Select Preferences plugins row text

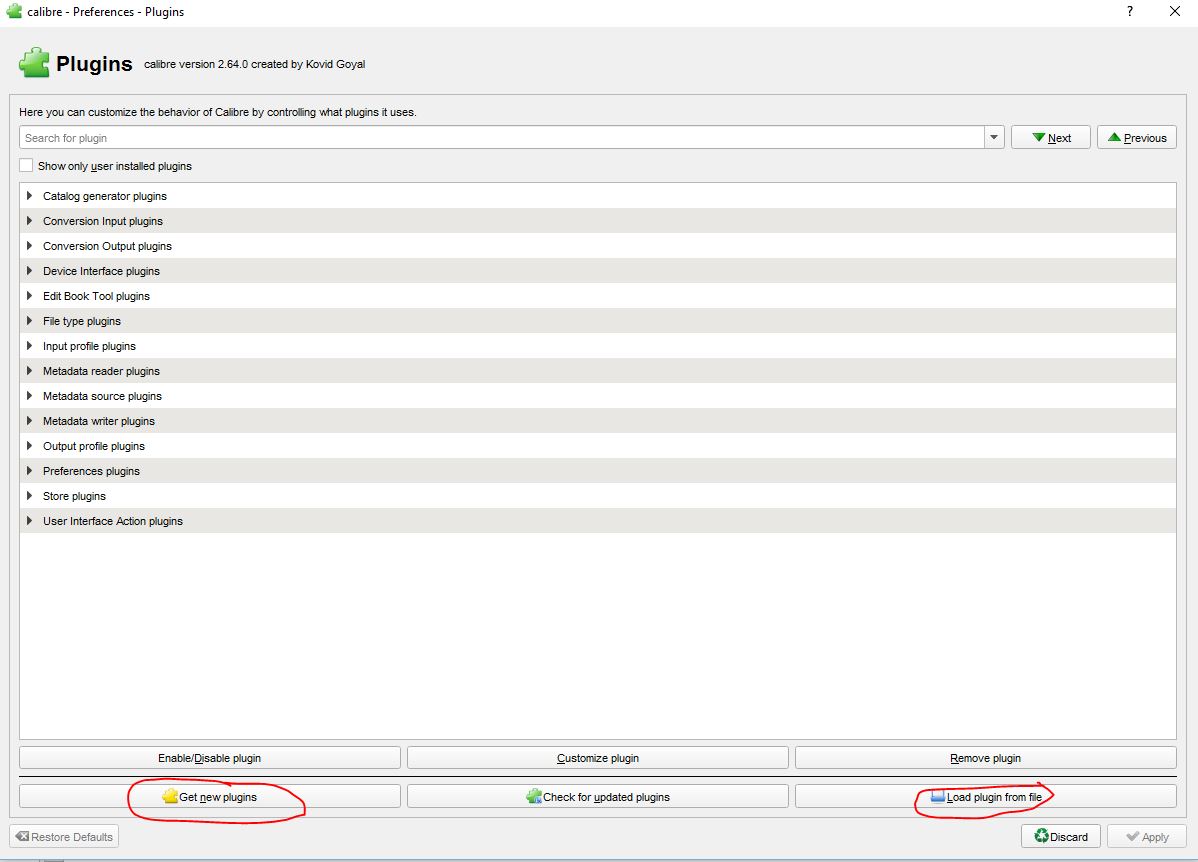pos(91,472)
